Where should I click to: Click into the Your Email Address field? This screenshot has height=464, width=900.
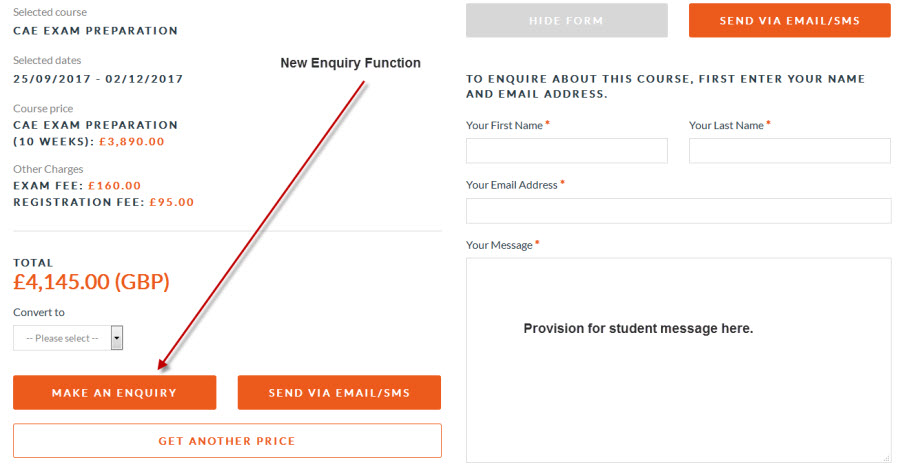(678, 211)
